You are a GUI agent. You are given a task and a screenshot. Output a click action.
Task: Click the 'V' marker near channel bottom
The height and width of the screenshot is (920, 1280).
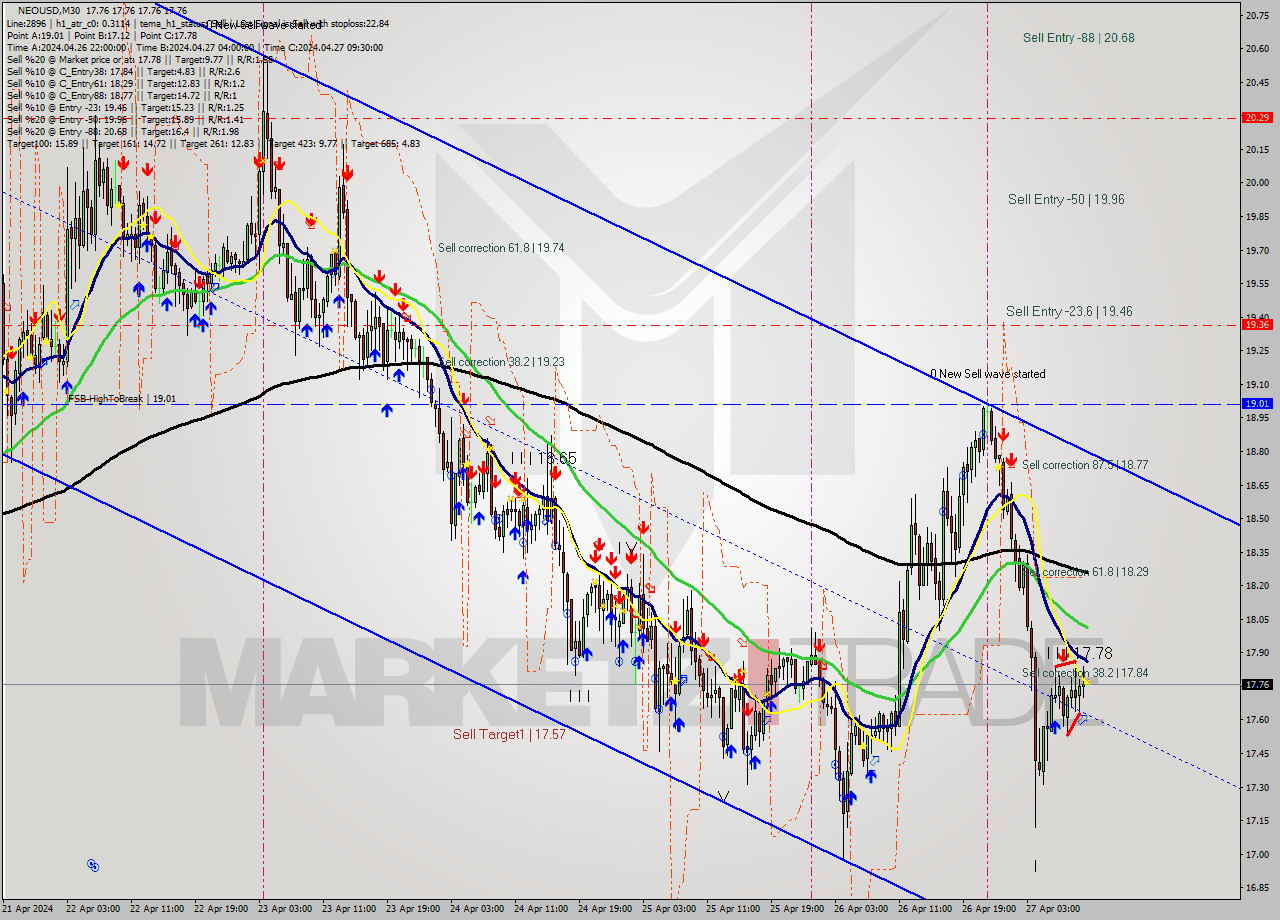tap(723, 797)
